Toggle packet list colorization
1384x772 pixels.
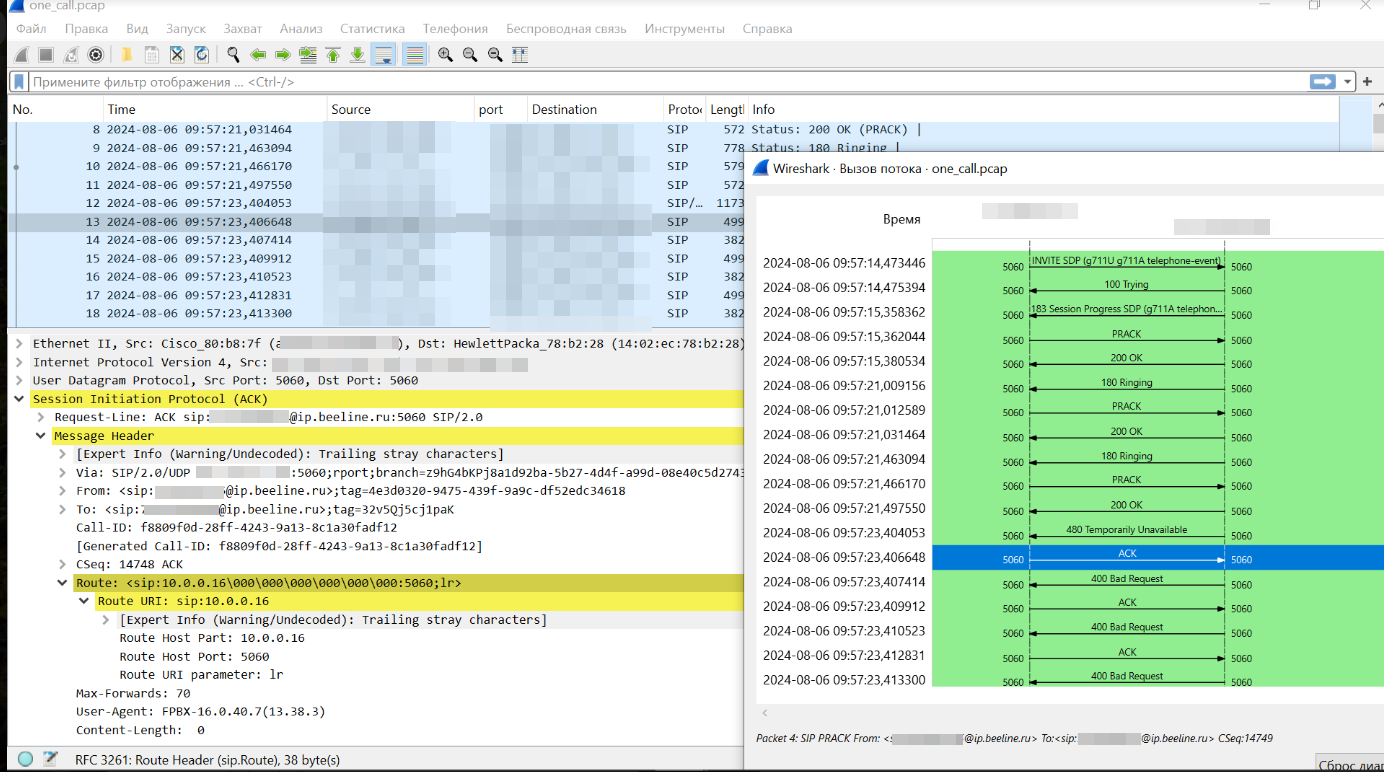[413, 55]
